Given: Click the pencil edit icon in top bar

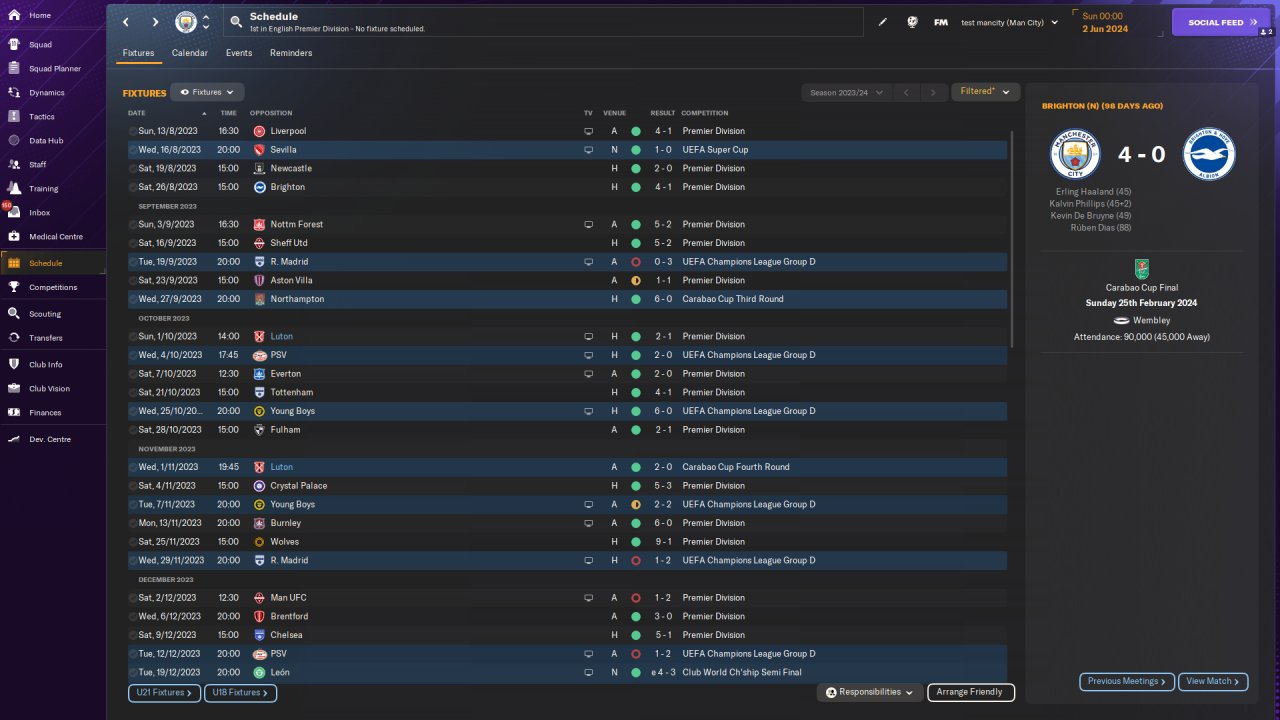Looking at the screenshot, I should point(883,22).
